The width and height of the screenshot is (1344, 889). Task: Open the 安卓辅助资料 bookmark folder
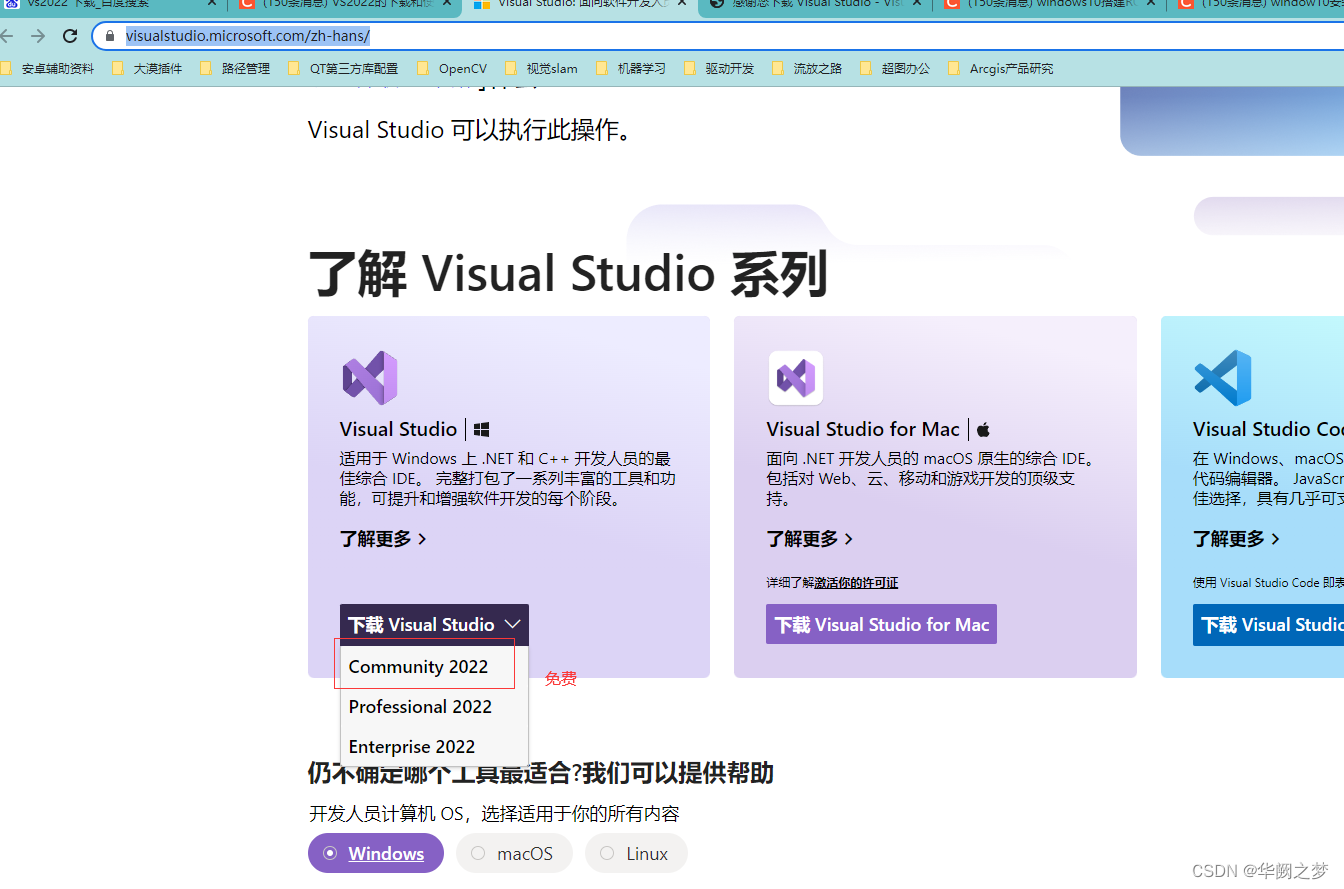point(48,69)
